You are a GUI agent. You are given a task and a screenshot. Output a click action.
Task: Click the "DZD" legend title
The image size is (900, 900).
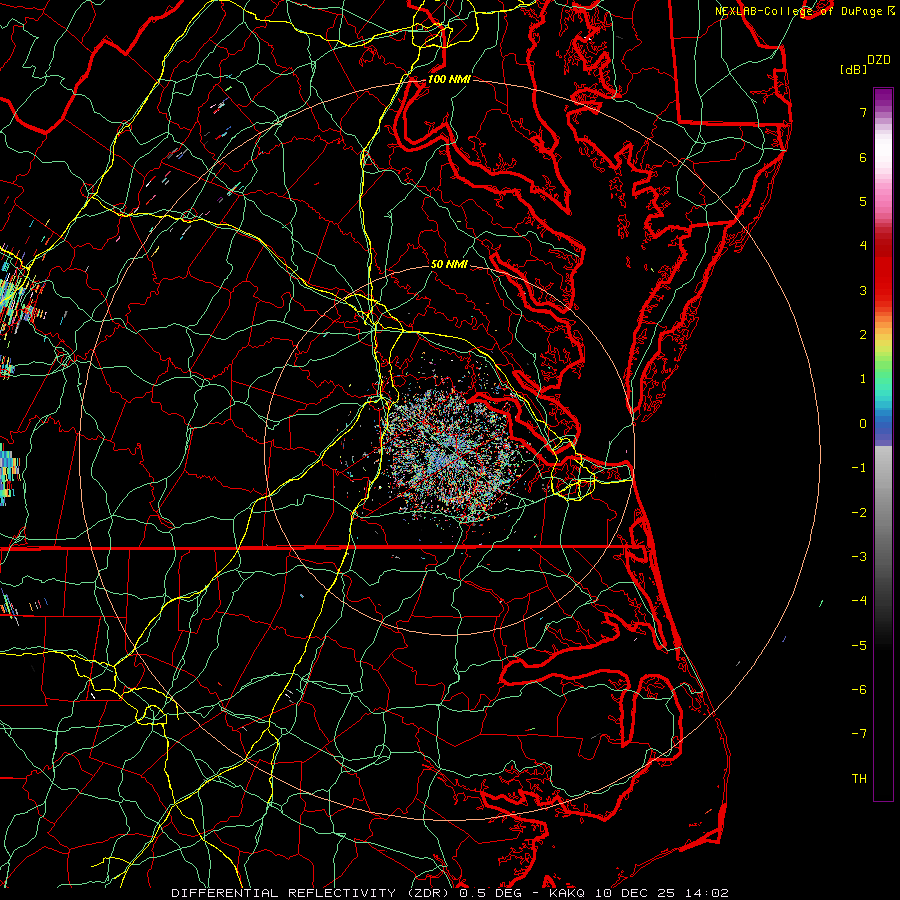pos(879,60)
